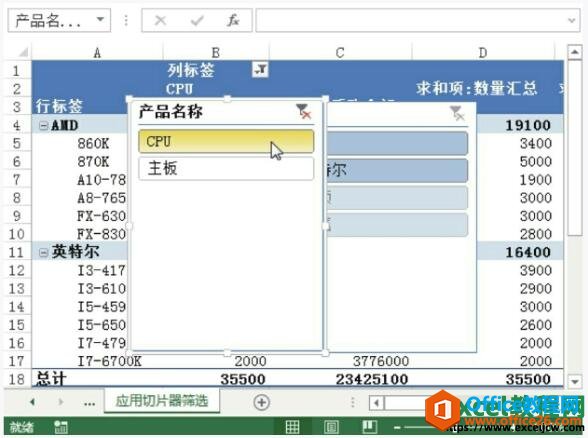Click the zoom out minus button
Viewport: 588px width, 438px height.
click(397, 427)
